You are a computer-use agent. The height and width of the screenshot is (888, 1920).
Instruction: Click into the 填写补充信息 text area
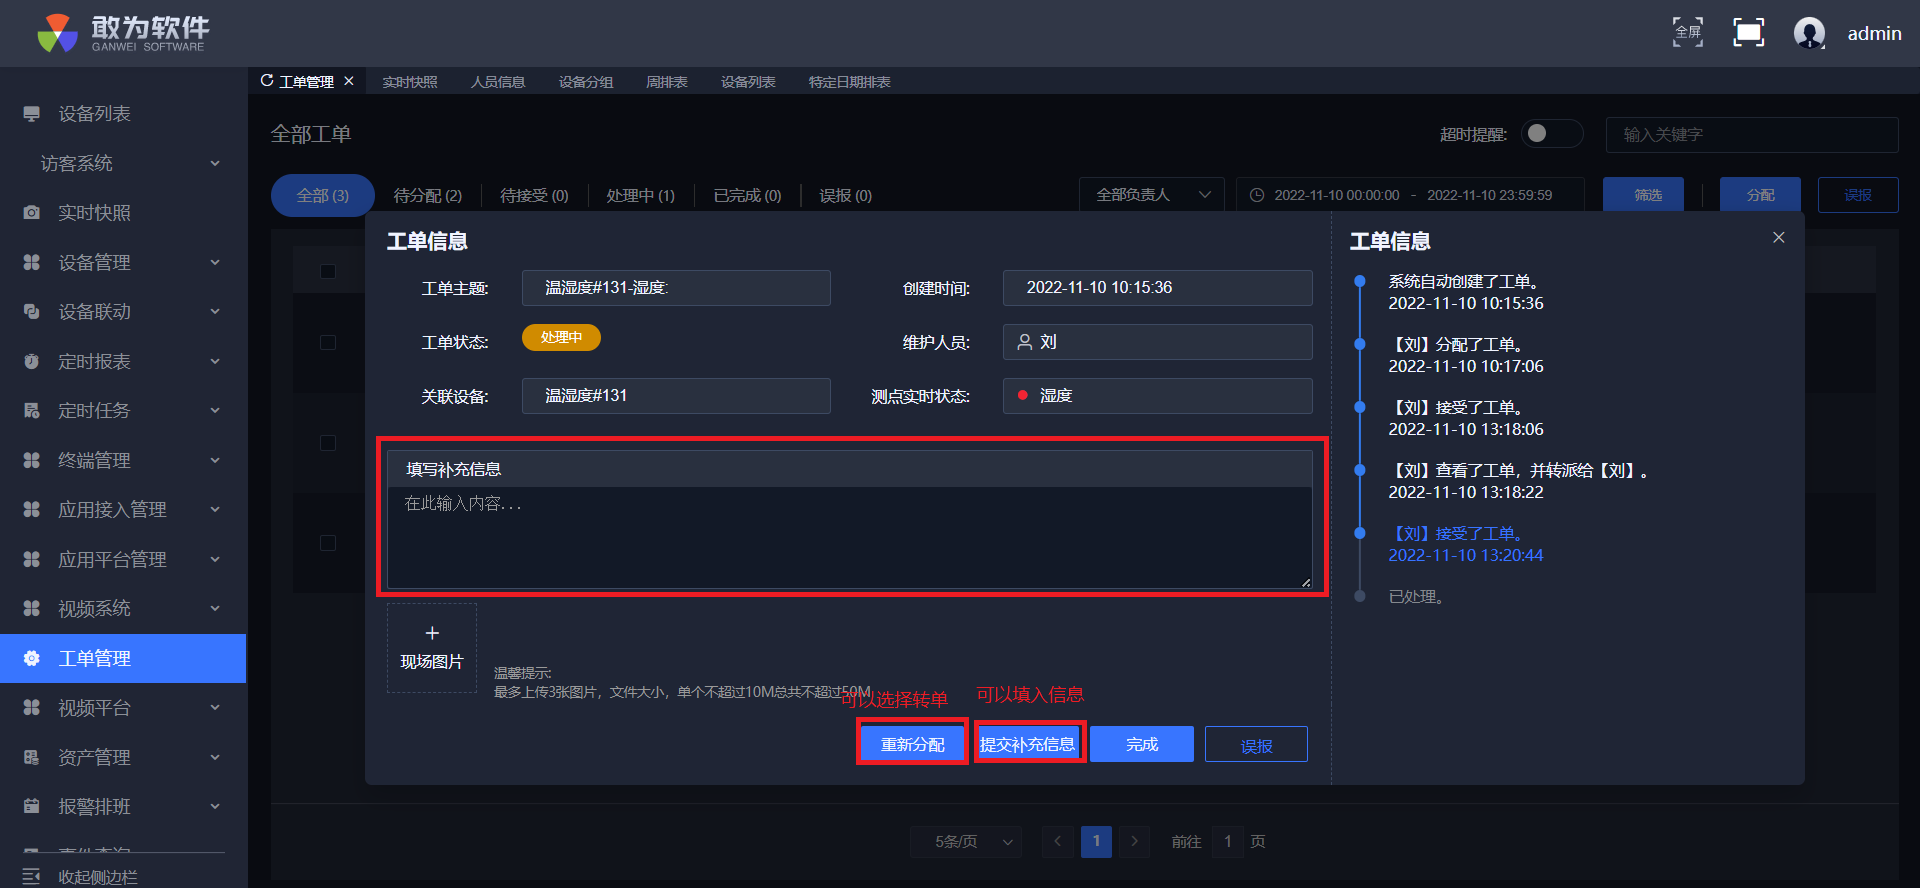[850, 538]
